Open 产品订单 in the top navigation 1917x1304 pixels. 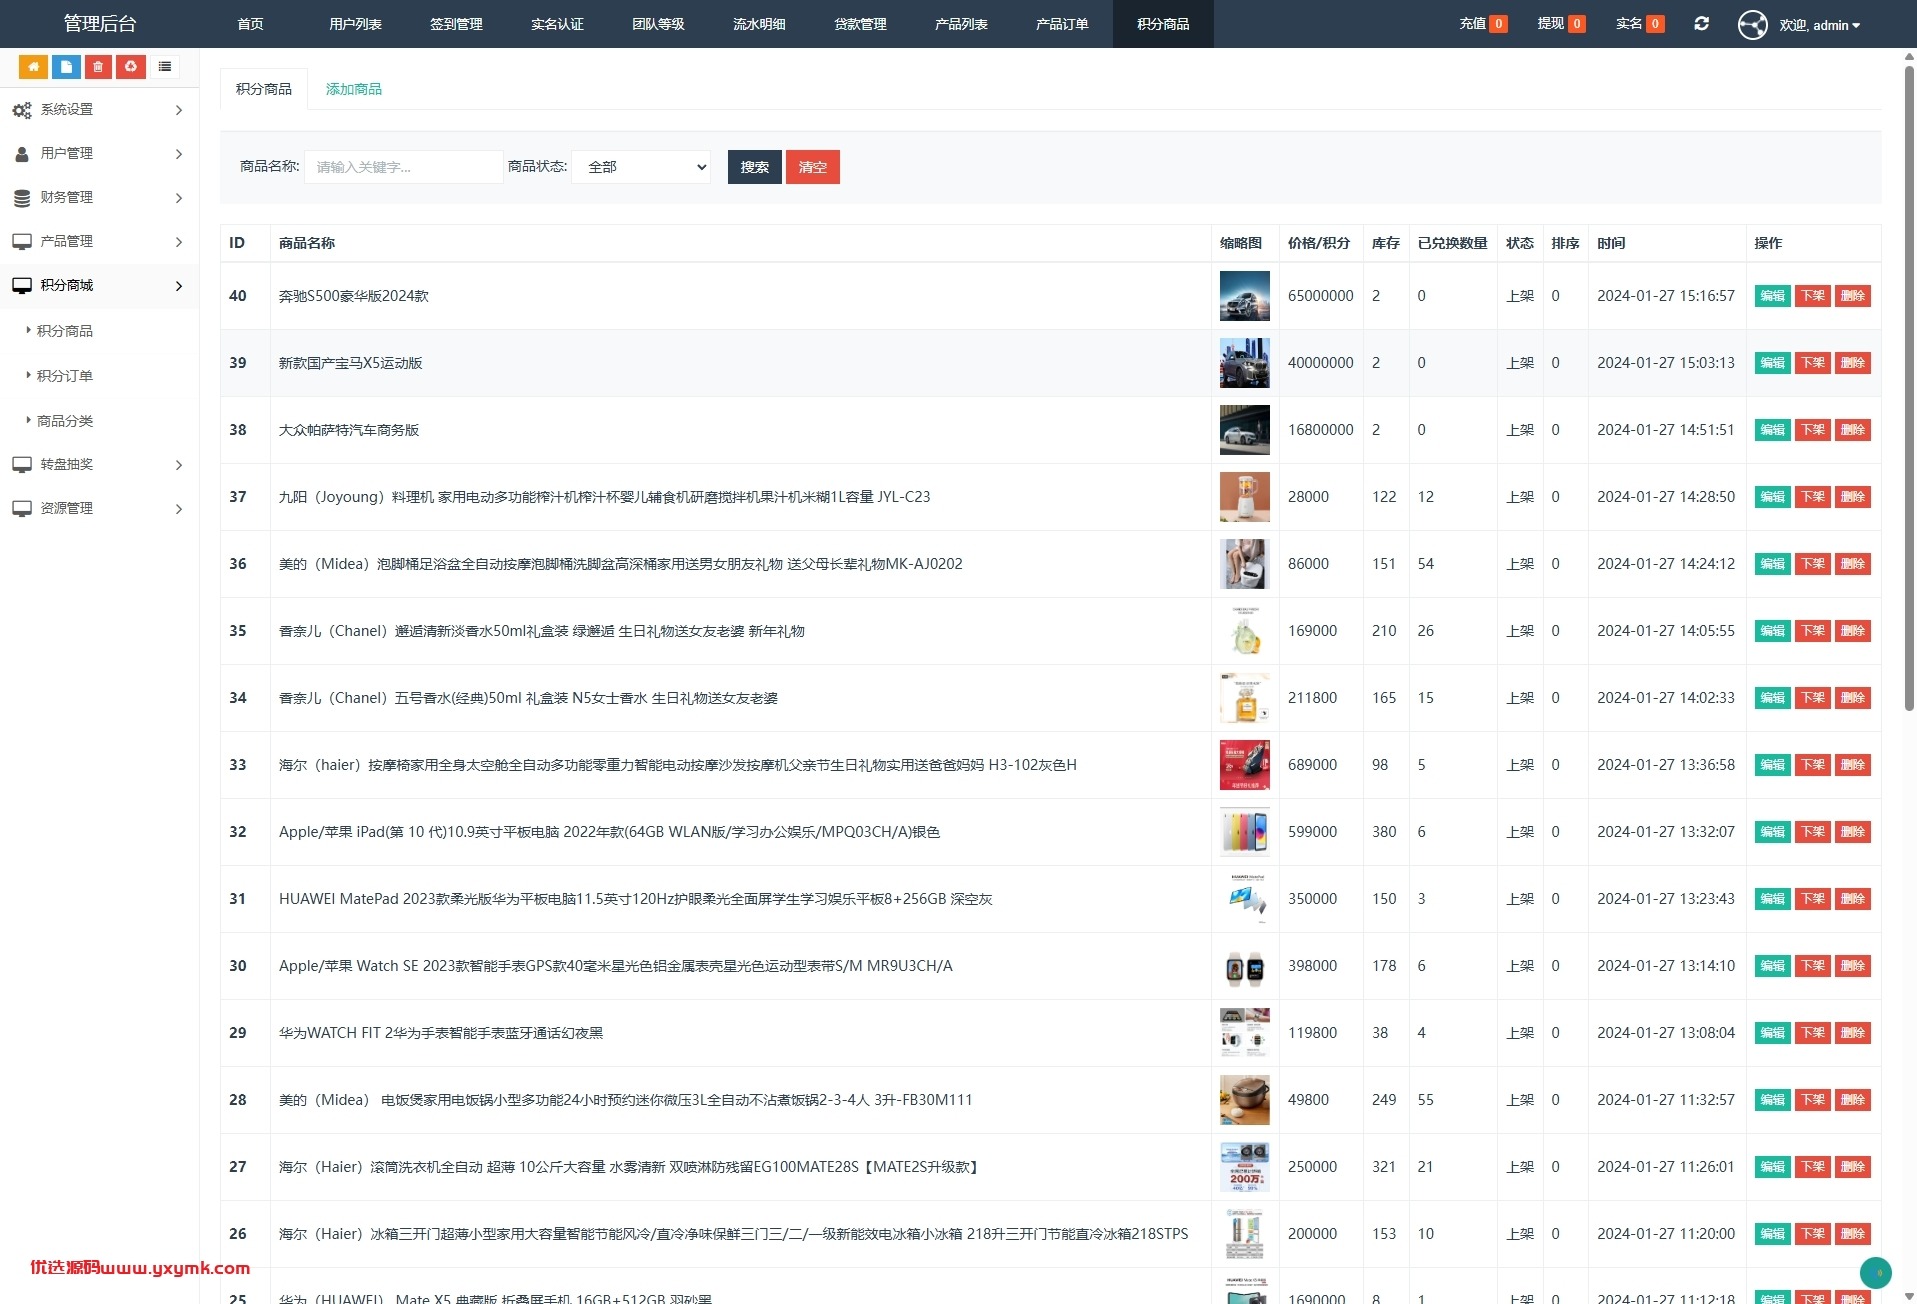[1062, 24]
